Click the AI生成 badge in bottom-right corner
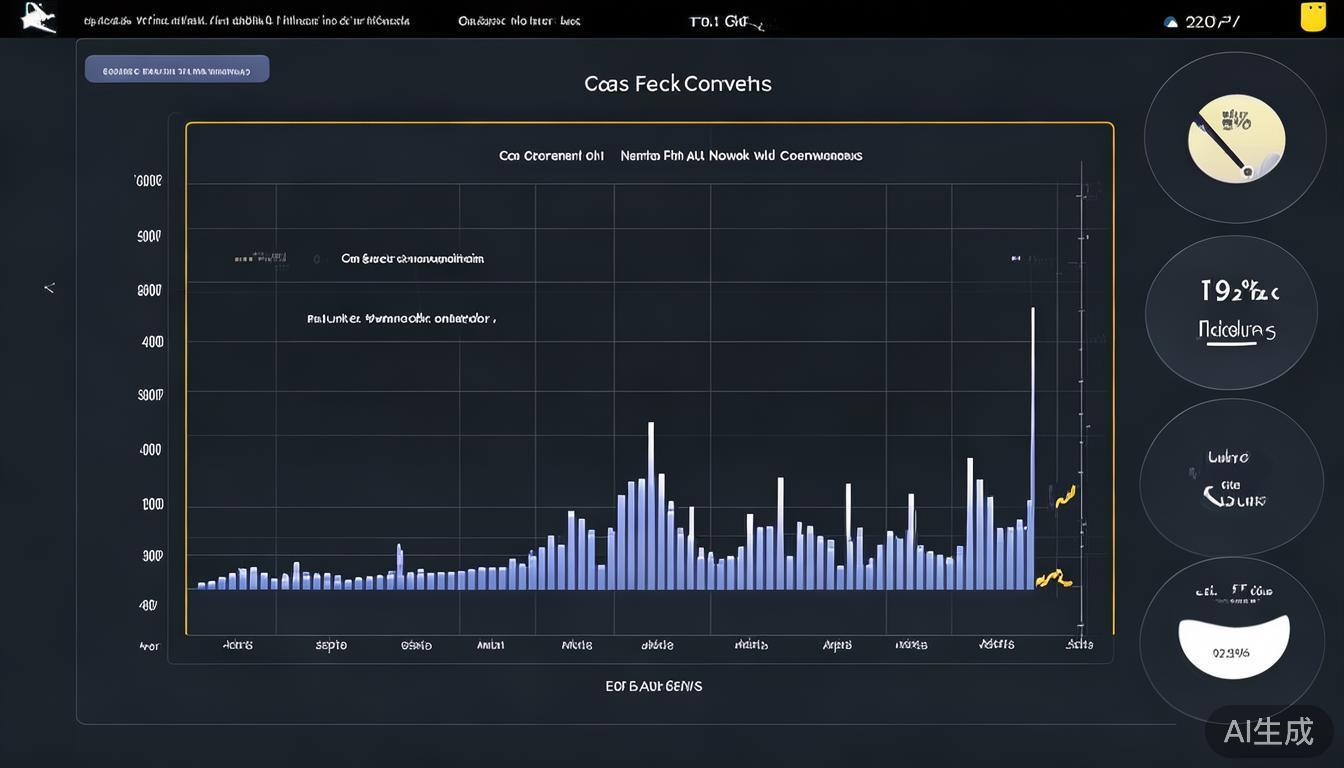This screenshot has height=768, width=1344. pos(1268,731)
